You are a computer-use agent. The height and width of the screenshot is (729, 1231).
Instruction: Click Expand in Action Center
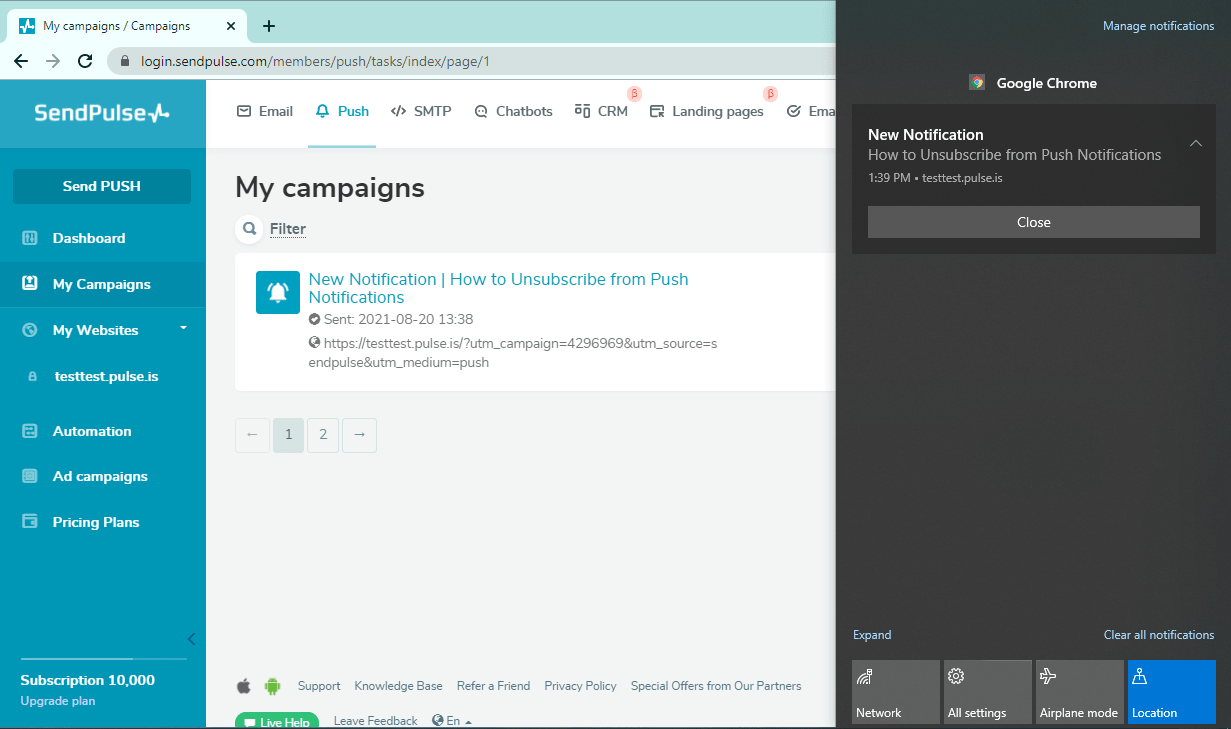[872, 635]
